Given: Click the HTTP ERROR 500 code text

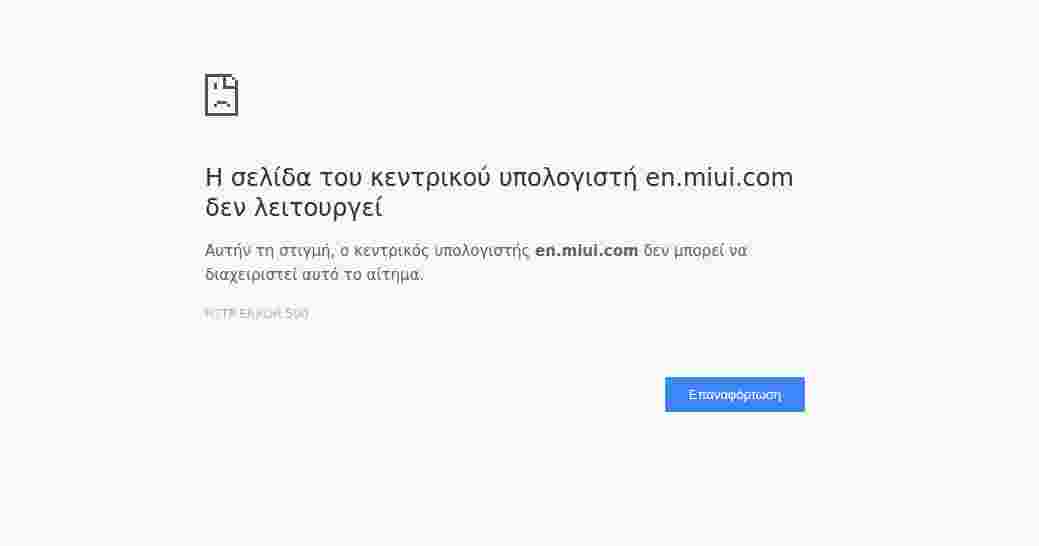Looking at the screenshot, I should click(257, 314).
